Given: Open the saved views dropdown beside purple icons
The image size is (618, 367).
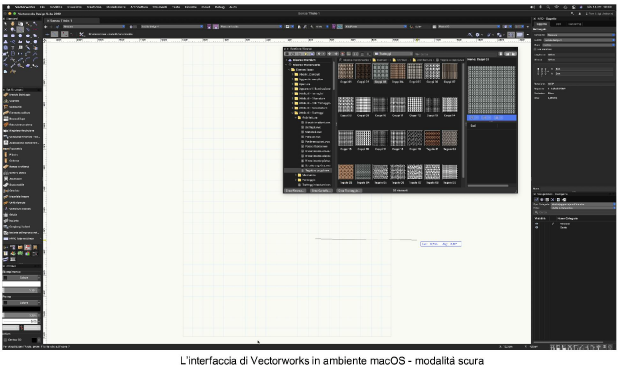Looking at the screenshot, I should point(251,27).
